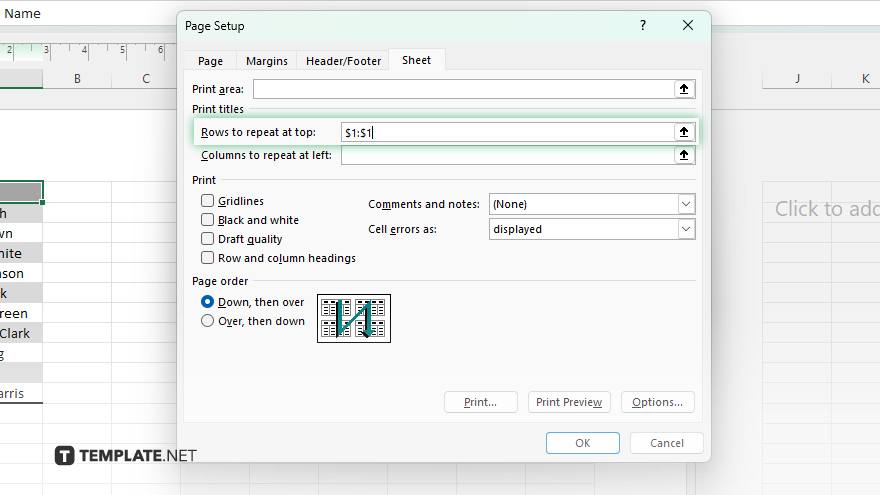880x495 pixels.
Task: Enable Gridlines printing checkbox
Action: tap(207, 200)
